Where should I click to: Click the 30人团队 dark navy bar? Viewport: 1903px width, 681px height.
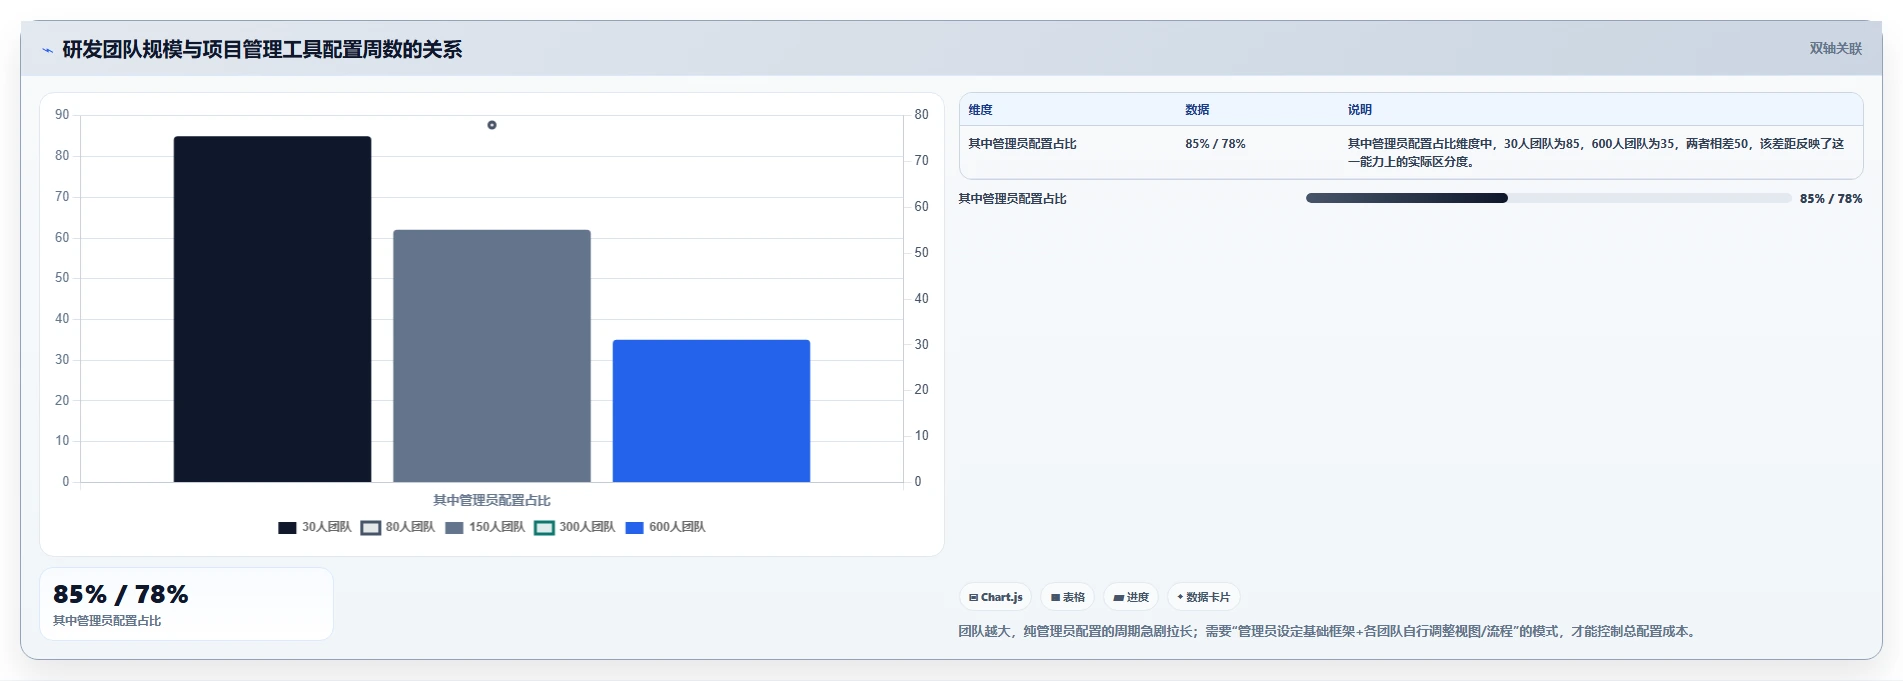(x=272, y=309)
